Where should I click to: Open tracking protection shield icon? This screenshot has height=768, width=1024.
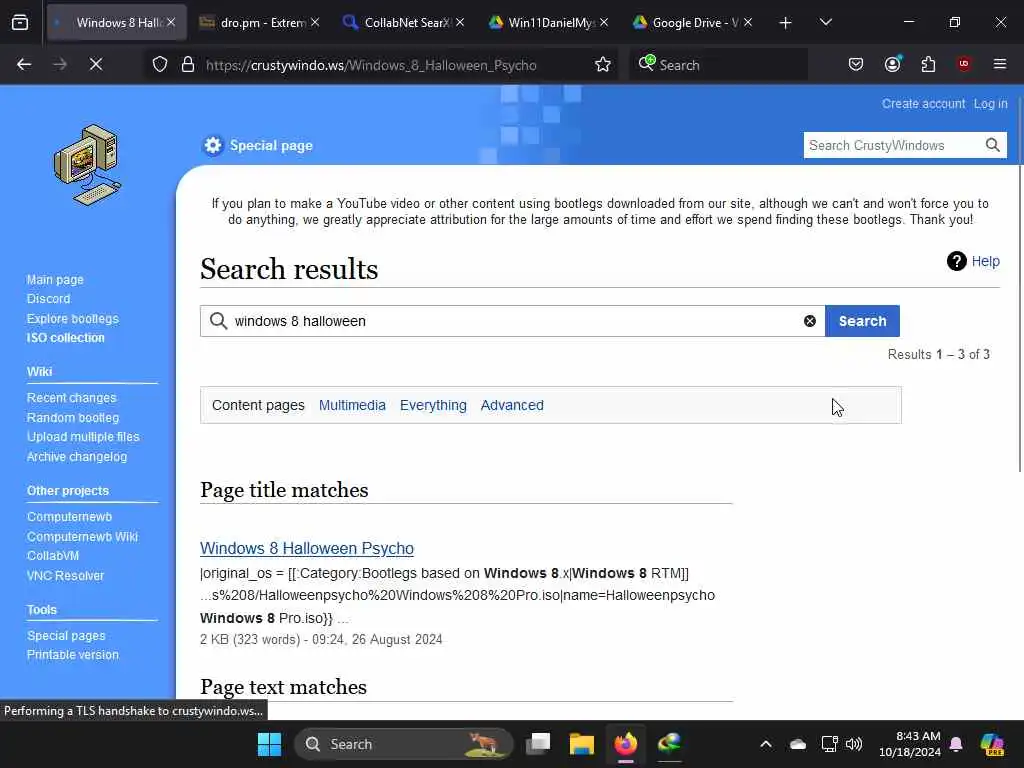pos(160,64)
